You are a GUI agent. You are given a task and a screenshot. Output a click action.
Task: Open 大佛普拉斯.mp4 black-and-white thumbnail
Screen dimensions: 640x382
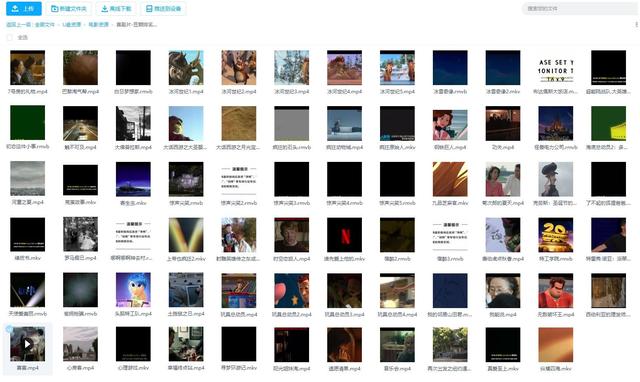click(133, 123)
